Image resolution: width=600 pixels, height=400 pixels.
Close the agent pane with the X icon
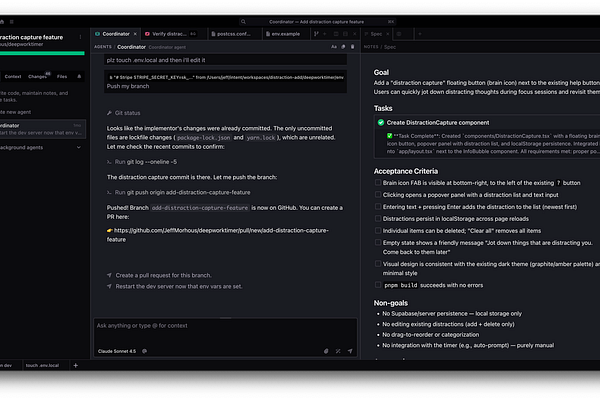click(355, 34)
